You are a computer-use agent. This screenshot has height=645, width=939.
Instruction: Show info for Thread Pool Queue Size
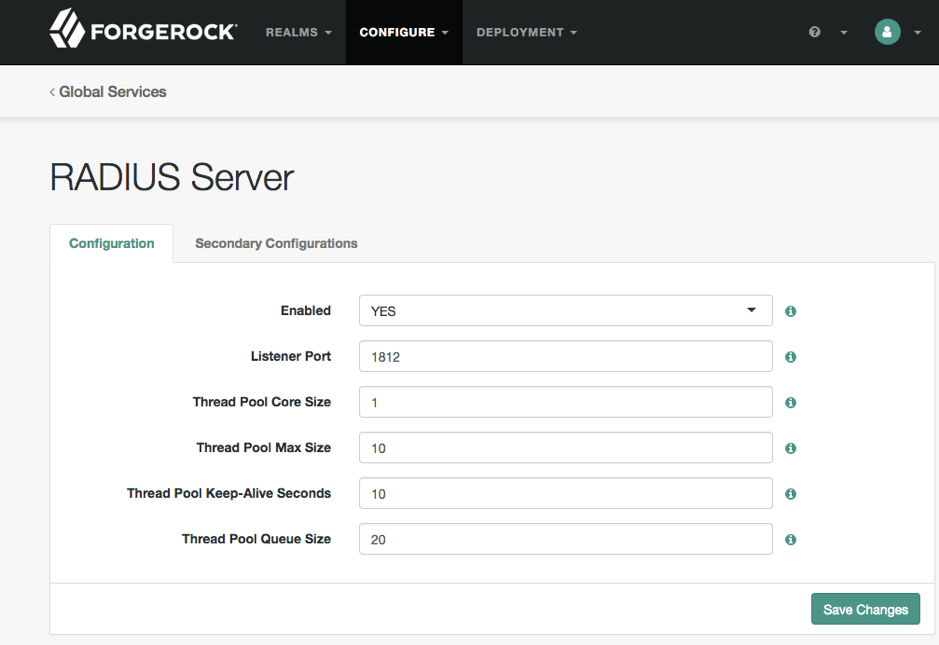790,540
